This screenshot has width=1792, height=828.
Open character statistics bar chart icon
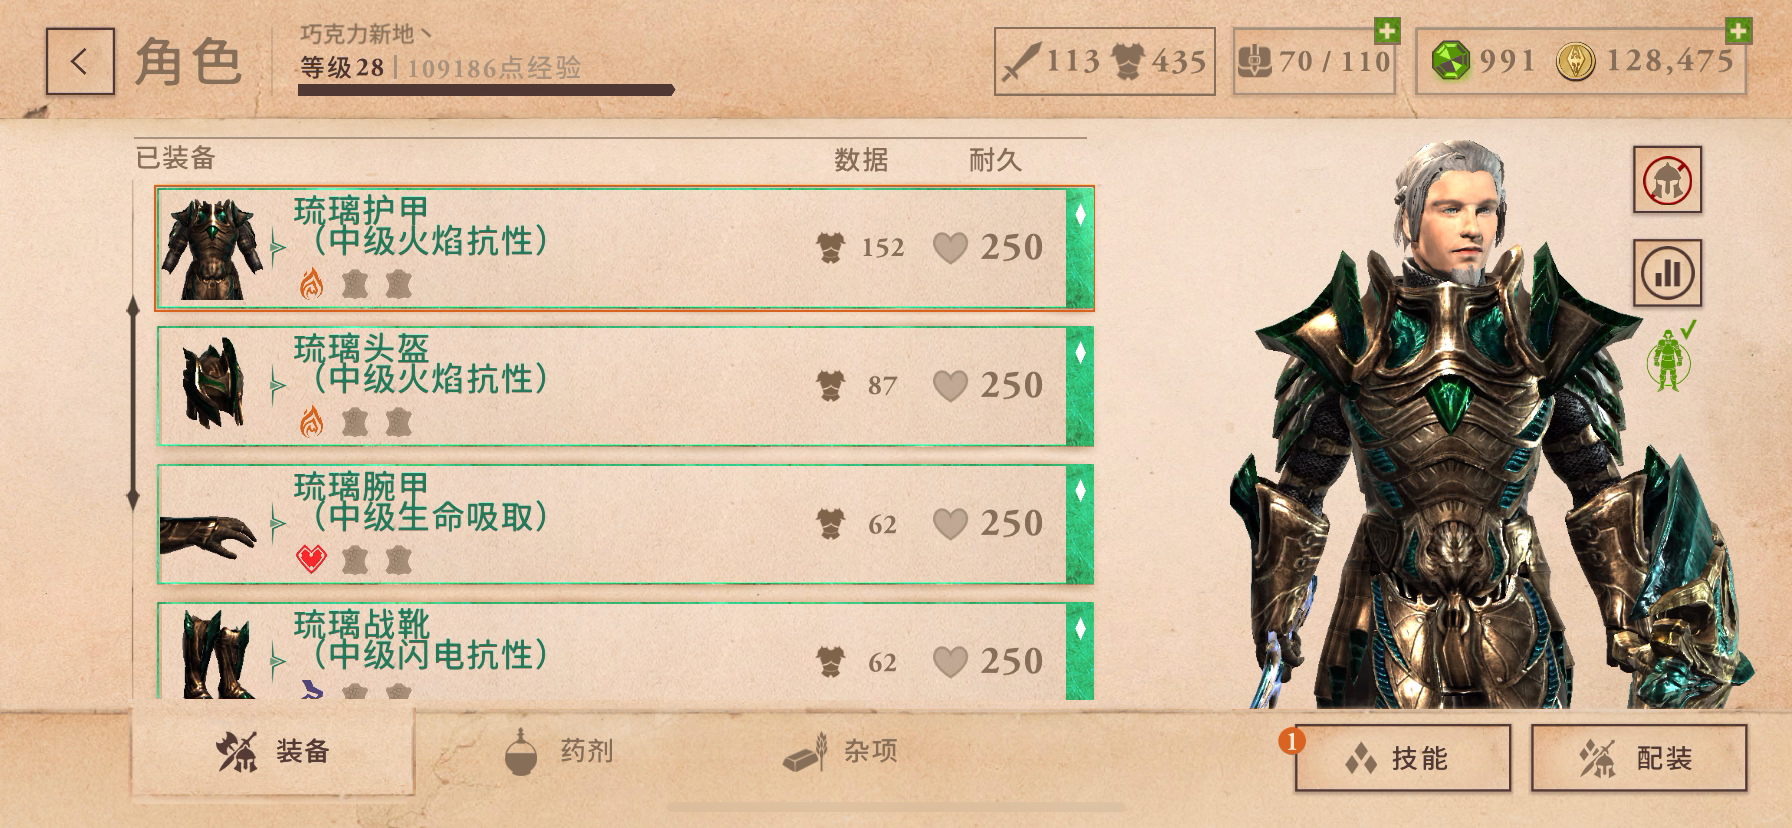click(1667, 273)
